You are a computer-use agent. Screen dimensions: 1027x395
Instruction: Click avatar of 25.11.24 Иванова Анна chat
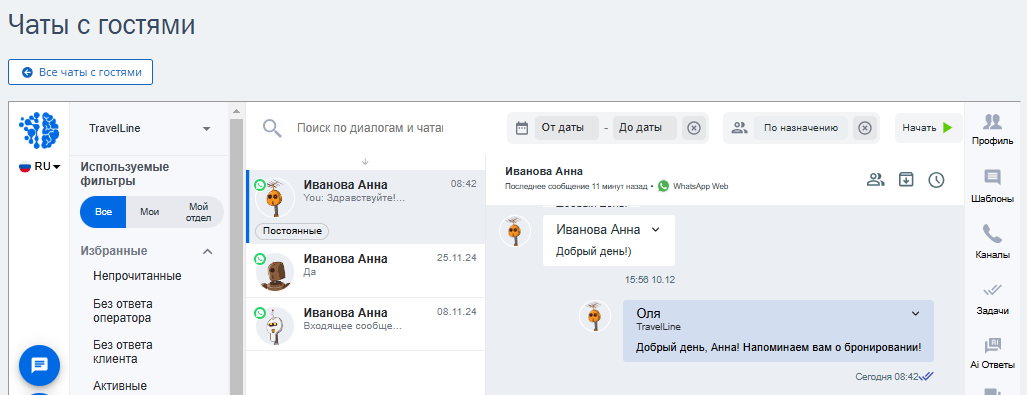coord(275,272)
